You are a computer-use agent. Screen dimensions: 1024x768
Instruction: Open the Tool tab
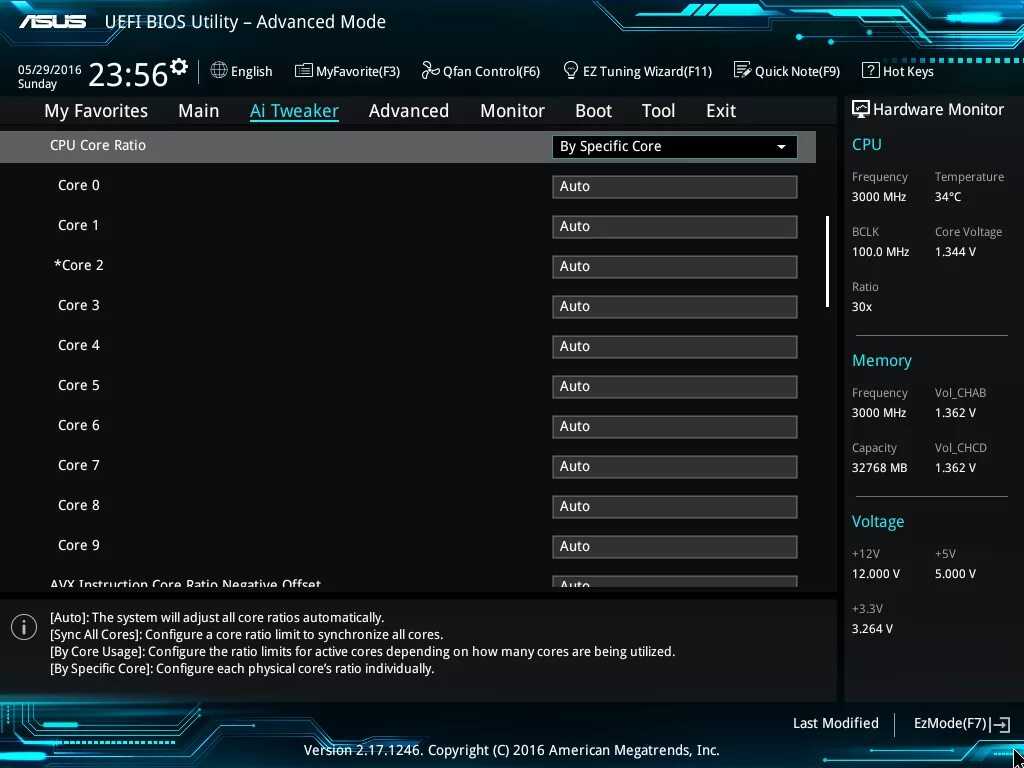pos(658,110)
